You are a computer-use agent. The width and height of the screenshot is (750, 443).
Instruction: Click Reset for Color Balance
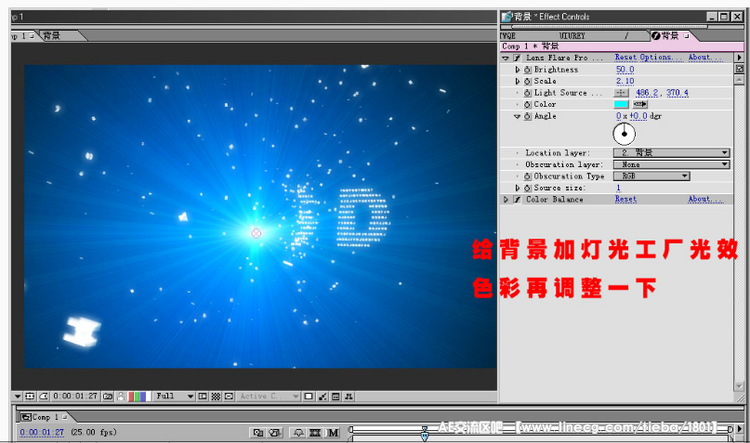pos(626,199)
